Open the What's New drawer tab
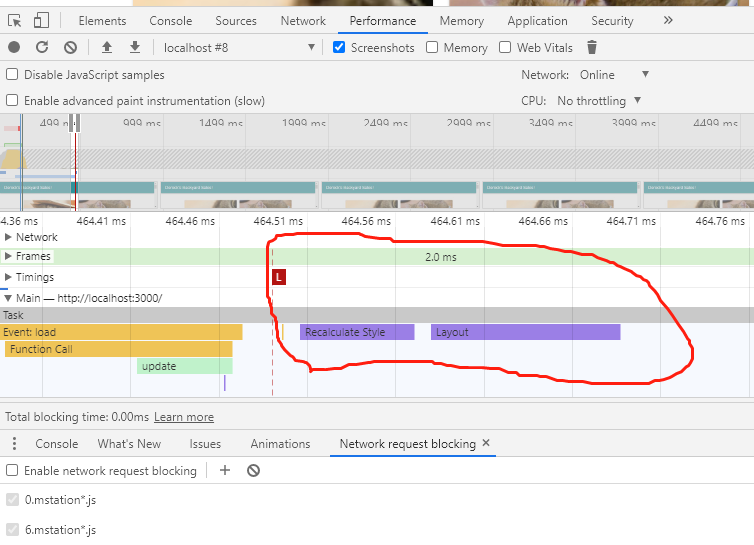This screenshot has width=754, height=545. tap(129, 444)
